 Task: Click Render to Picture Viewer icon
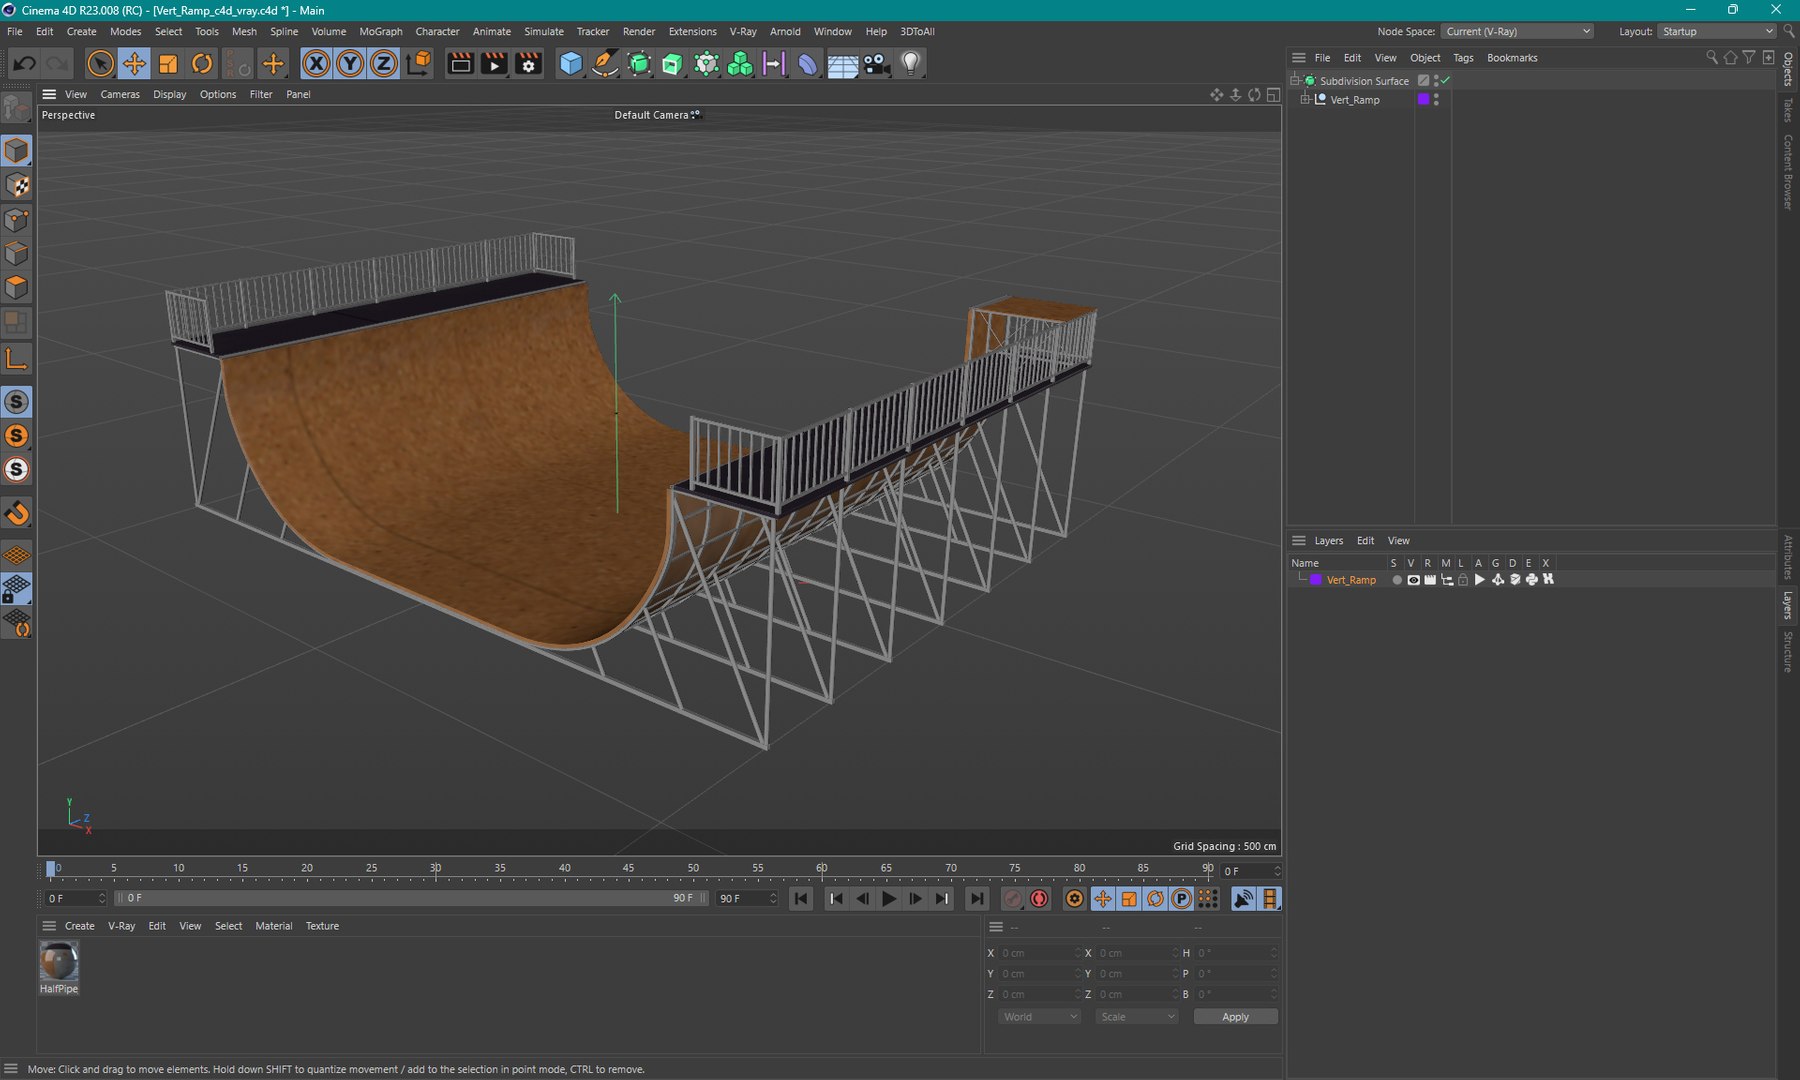pos(494,64)
